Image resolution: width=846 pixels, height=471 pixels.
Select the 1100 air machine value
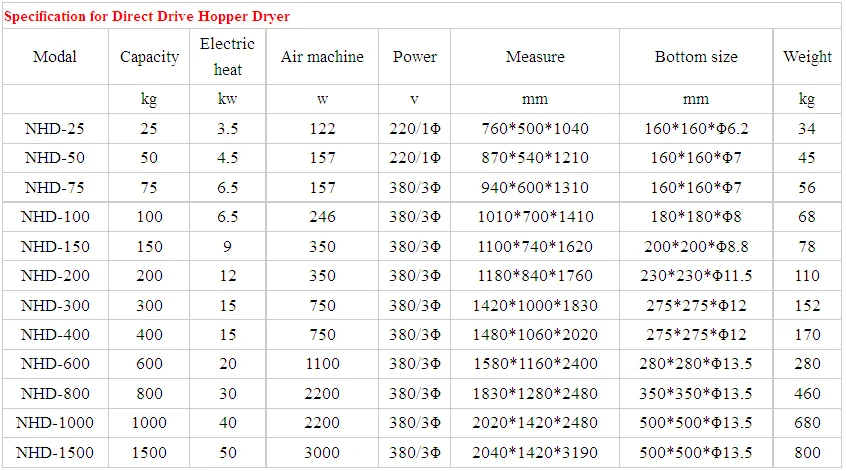322,365
